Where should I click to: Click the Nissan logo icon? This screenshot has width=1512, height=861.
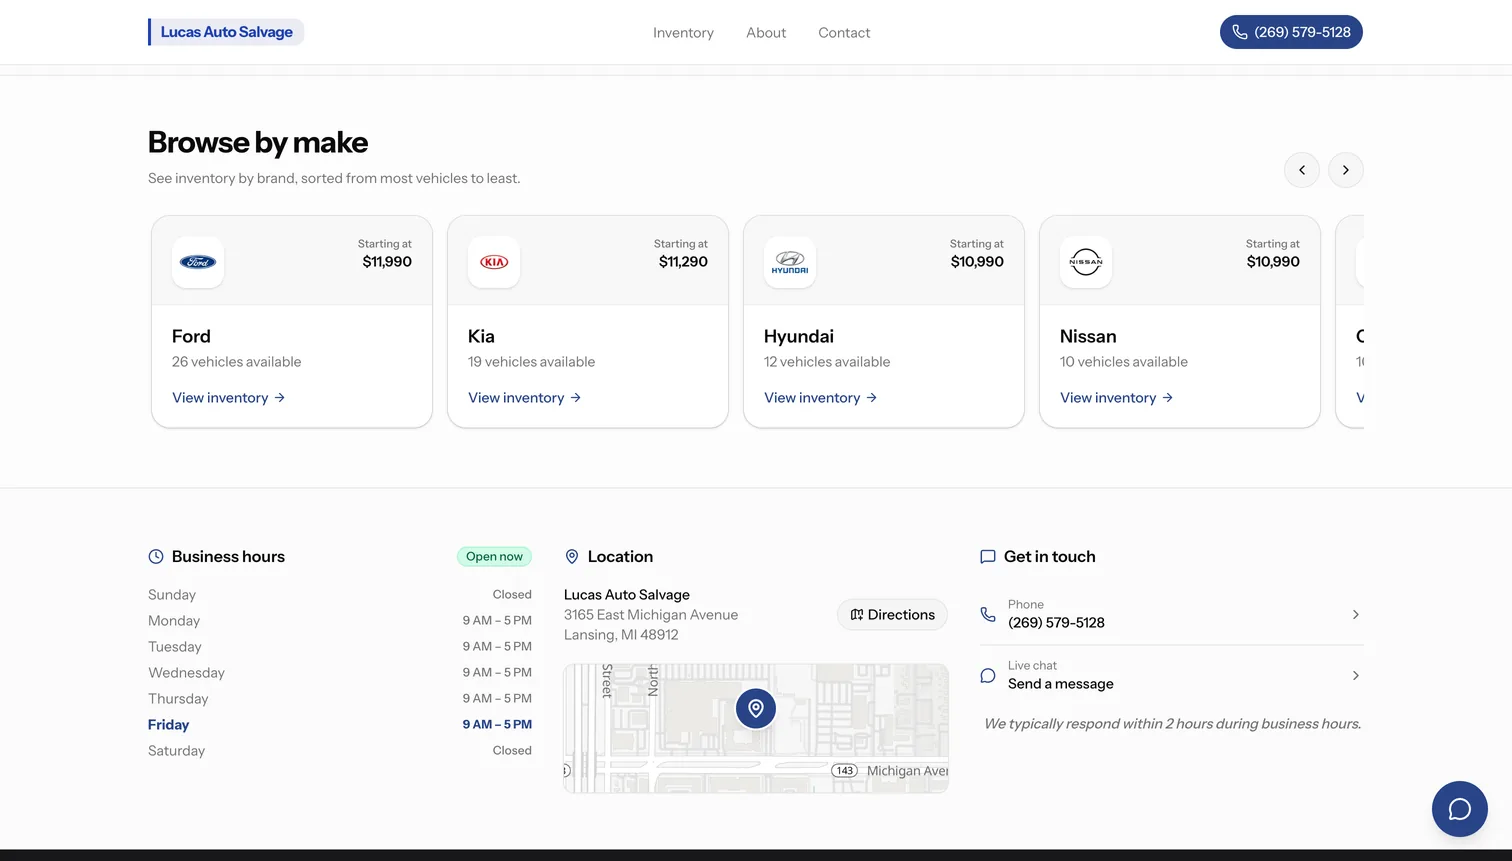click(1086, 262)
